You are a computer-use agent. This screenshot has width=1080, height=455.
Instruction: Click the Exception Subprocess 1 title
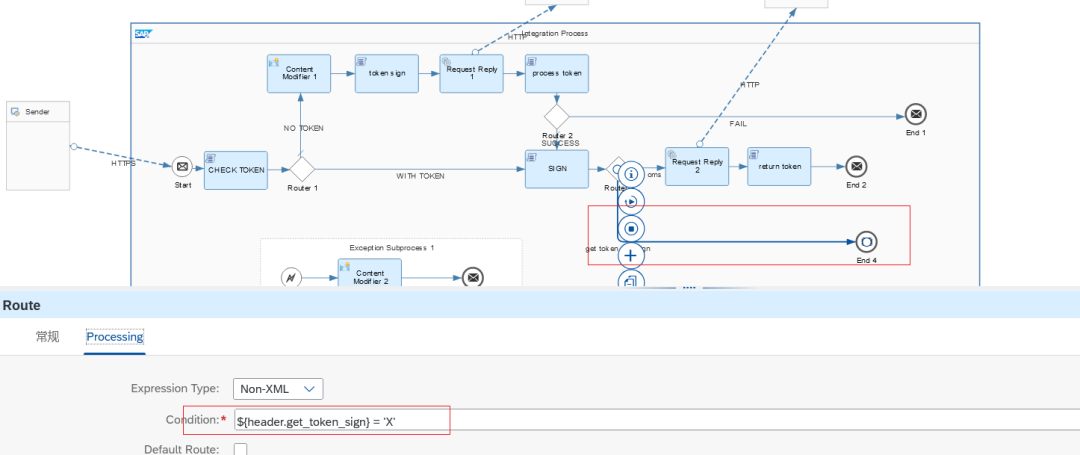pyautogui.click(x=391, y=248)
